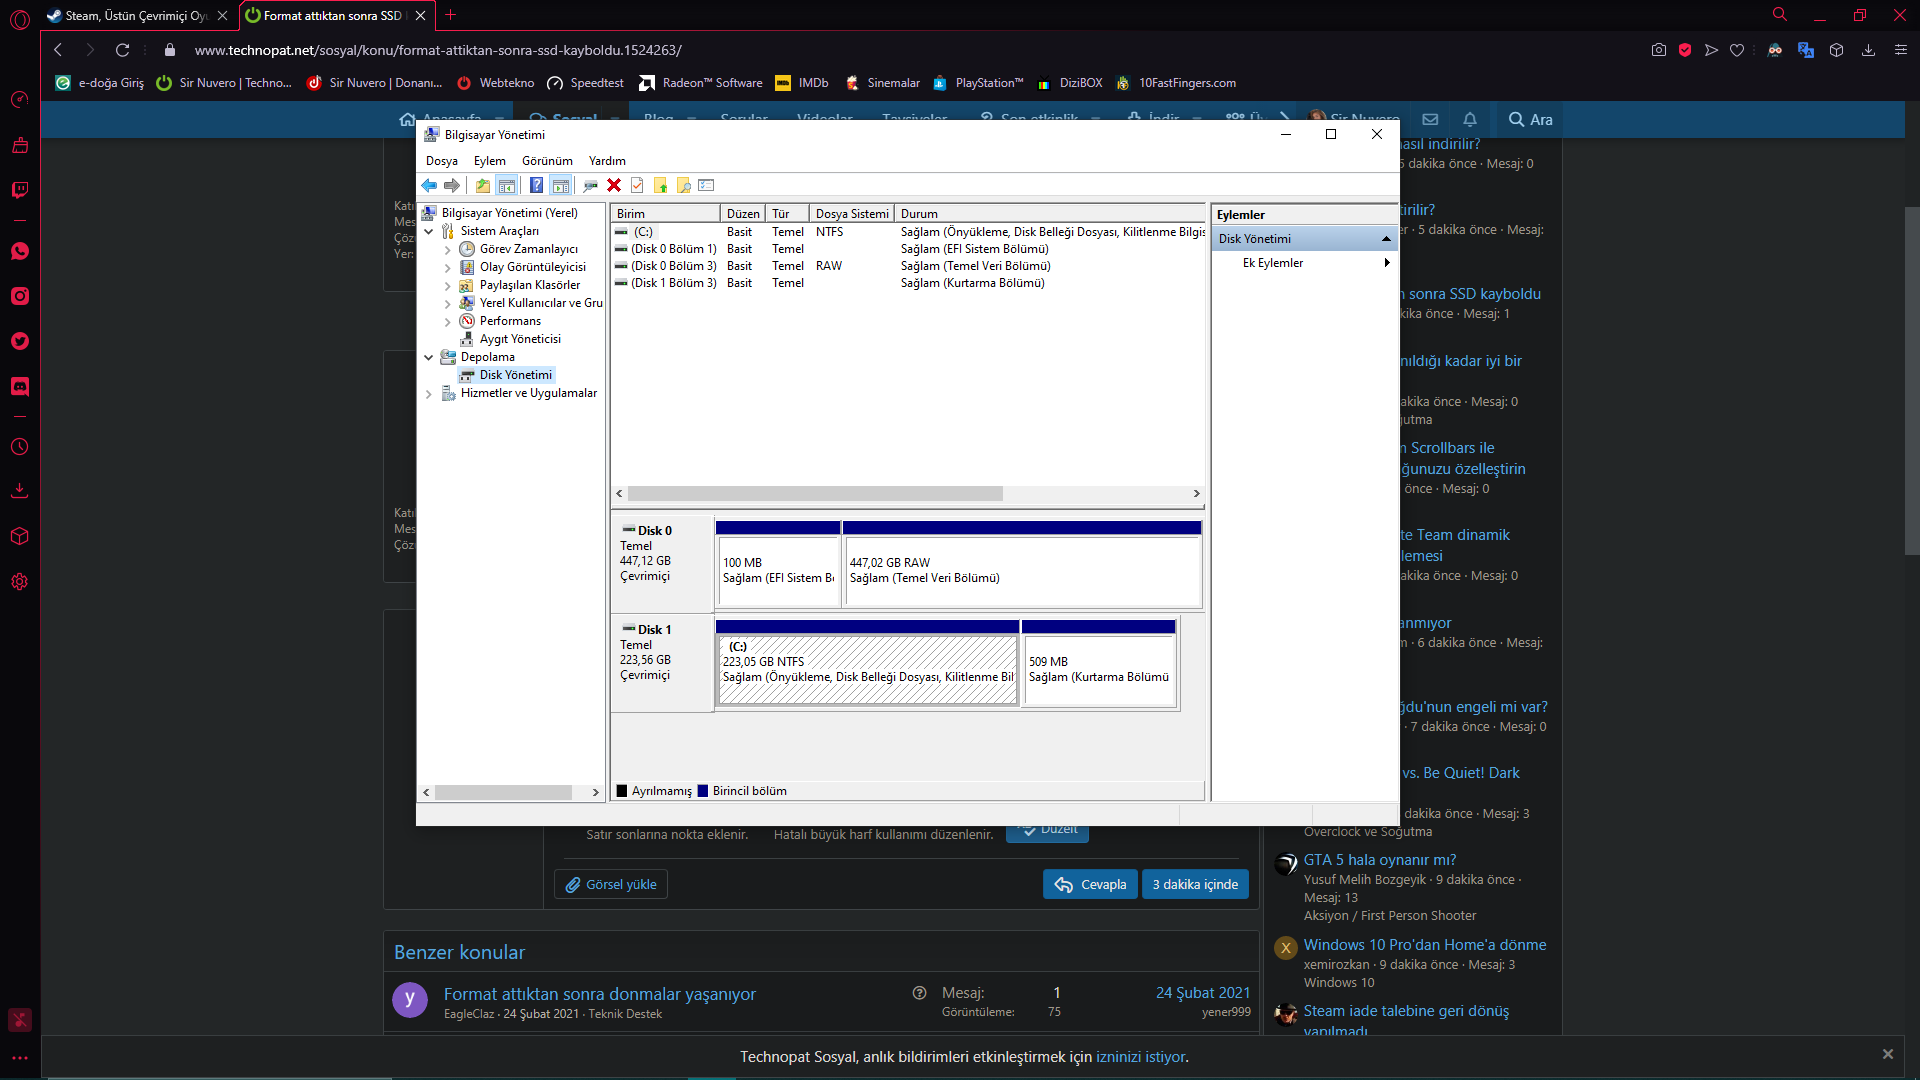Expand Hizmetler ve Uygulamalar node
Image resolution: width=1920 pixels, height=1080 pixels.
tap(429, 394)
